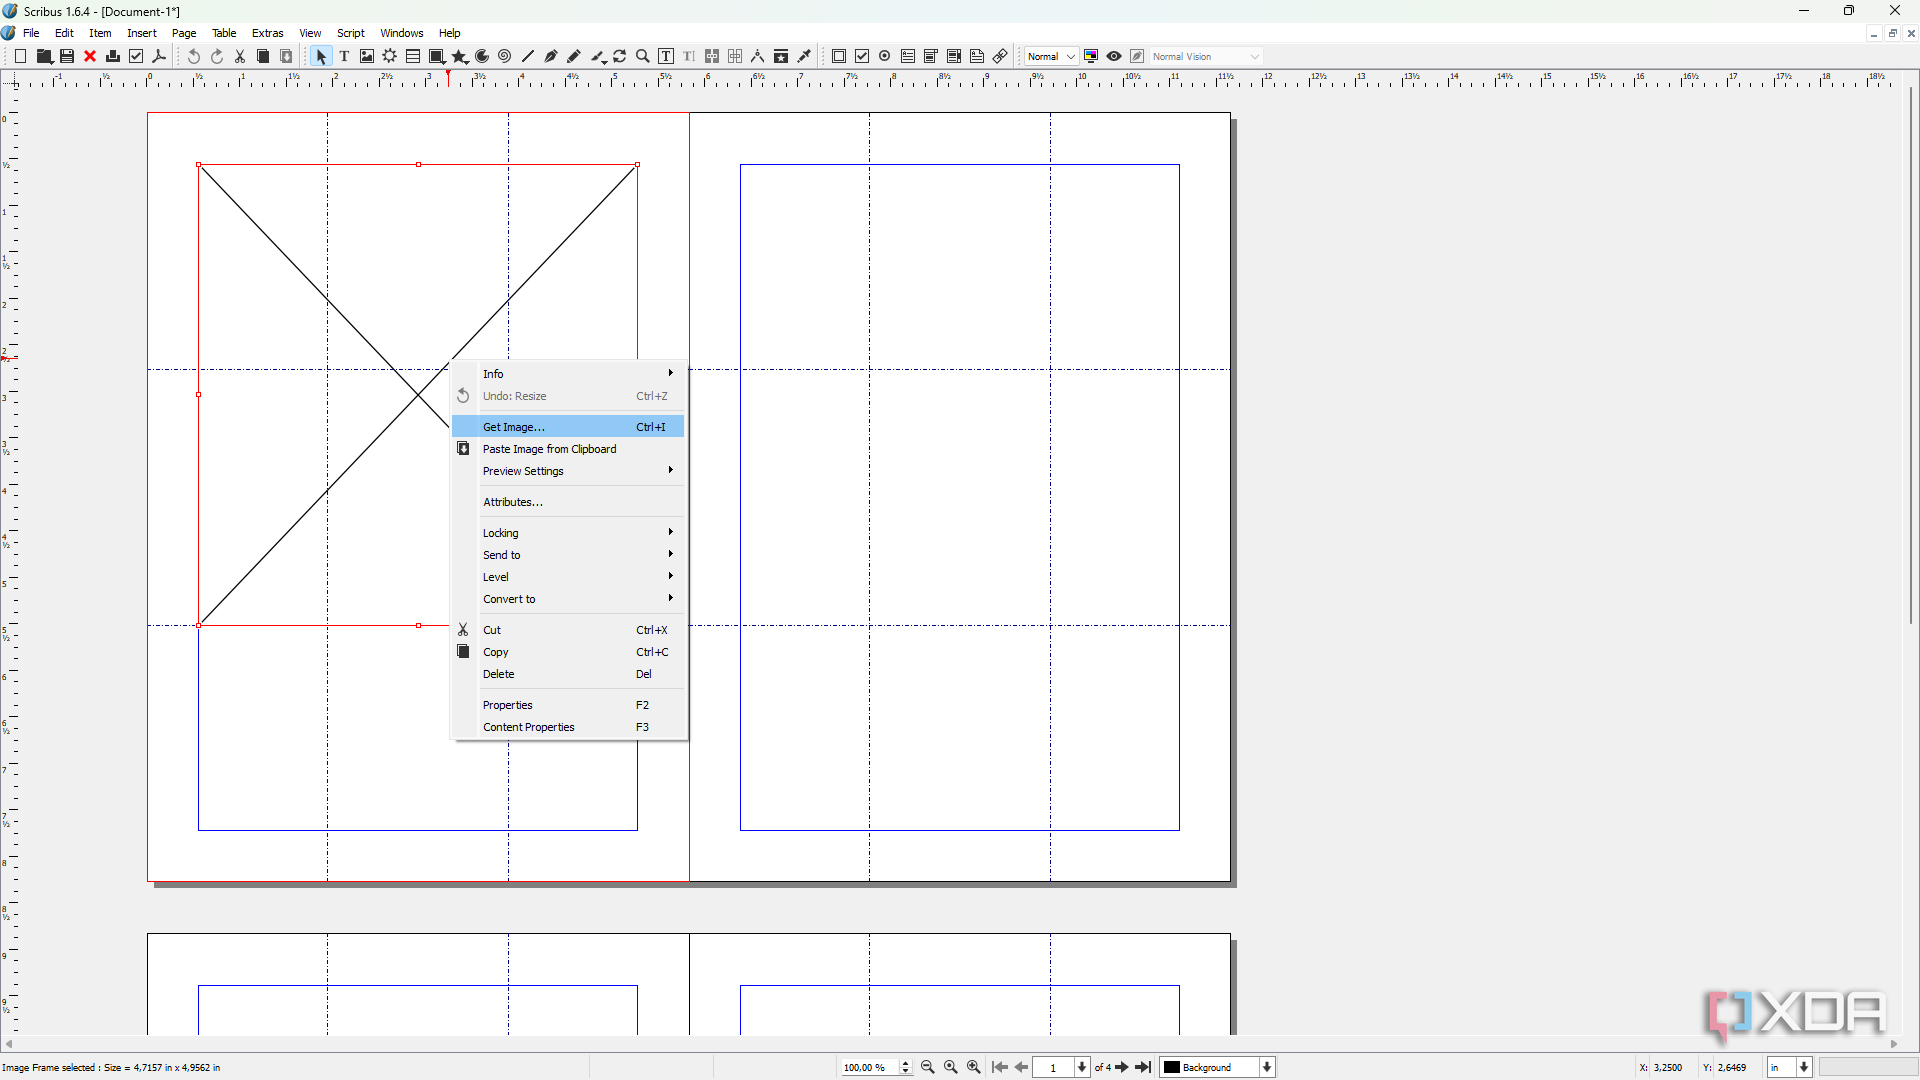Select the Table insert tool

(413, 57)
